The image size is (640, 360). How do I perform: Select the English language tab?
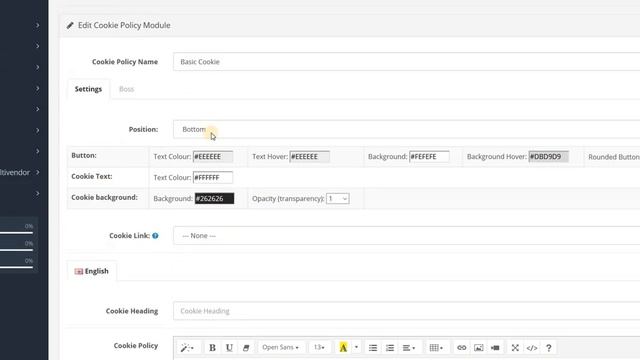pyautogui.click(x=92, y=271)
